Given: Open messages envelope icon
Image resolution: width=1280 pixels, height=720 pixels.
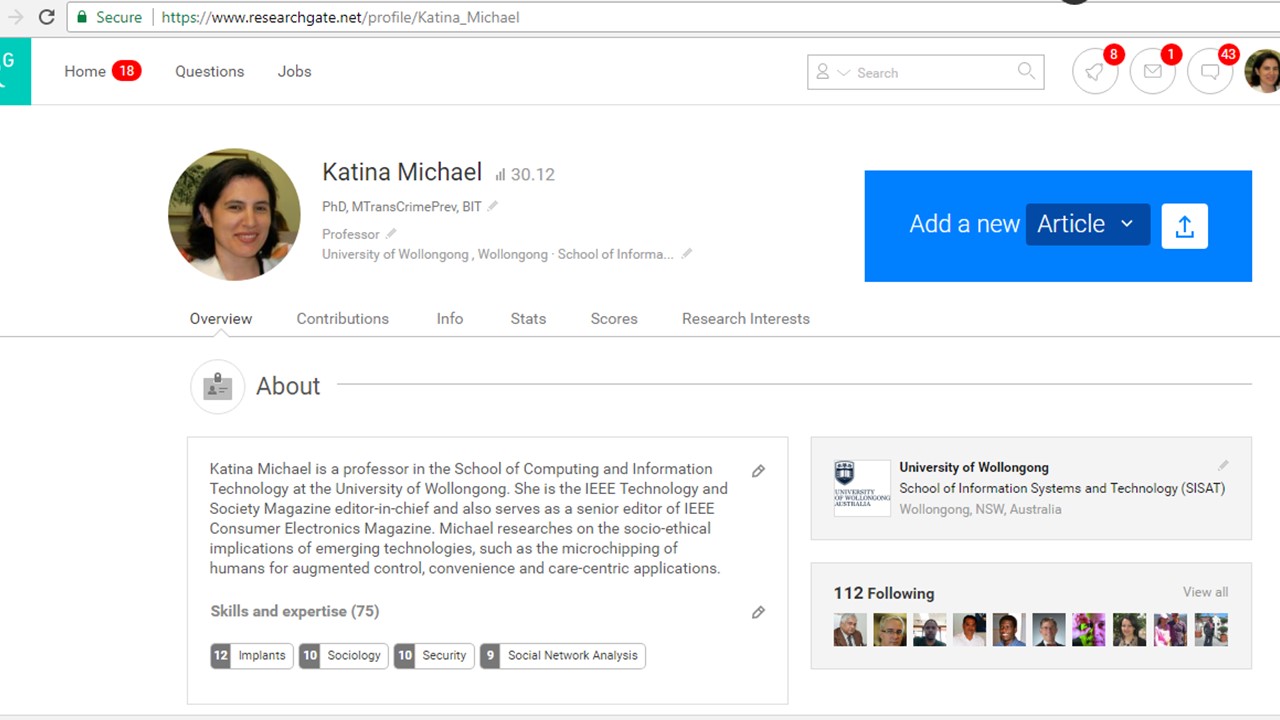Looking at the screenshot, I should 1153,72.
